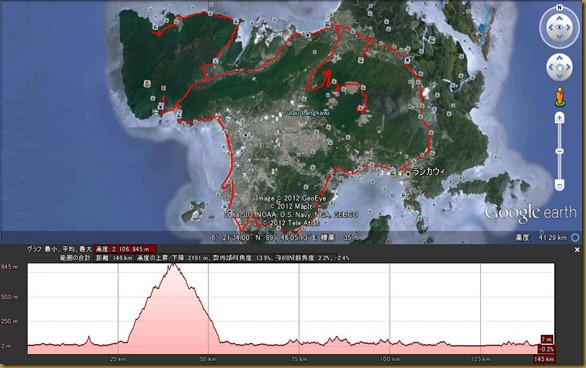Zoom in with the plus button
The height and width of the screenshot is (368, 586).
(559, 118)
